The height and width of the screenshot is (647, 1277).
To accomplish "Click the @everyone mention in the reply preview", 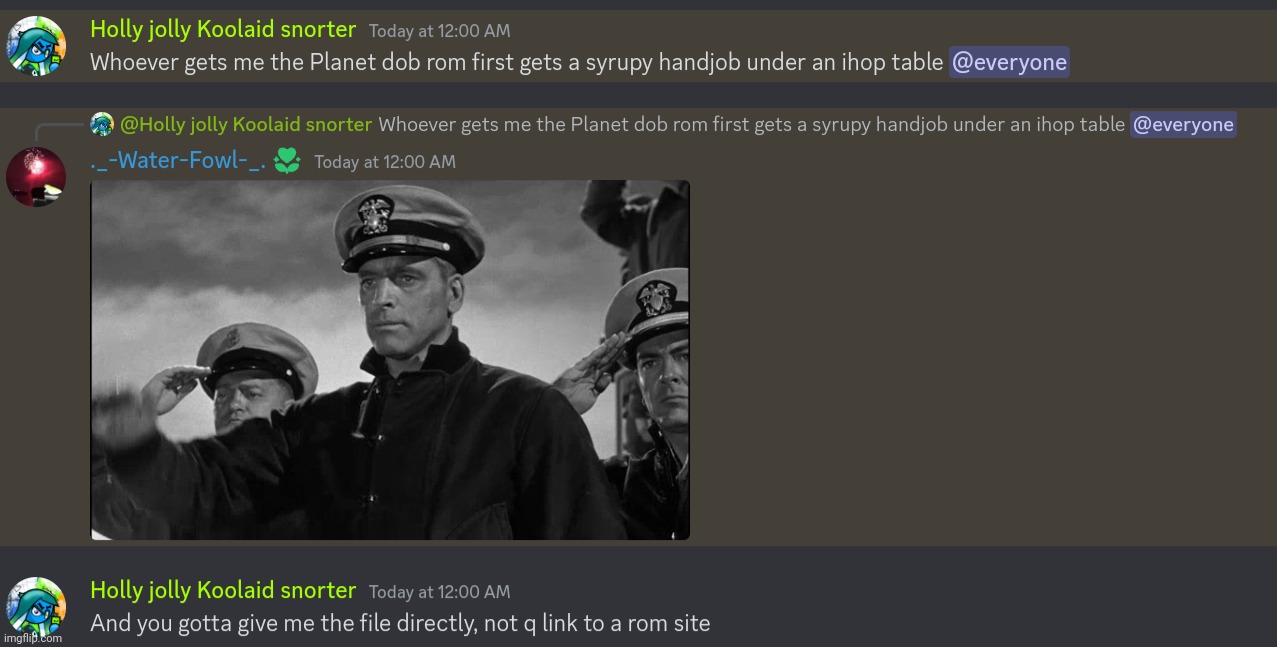I will [x=1183, y=124].
